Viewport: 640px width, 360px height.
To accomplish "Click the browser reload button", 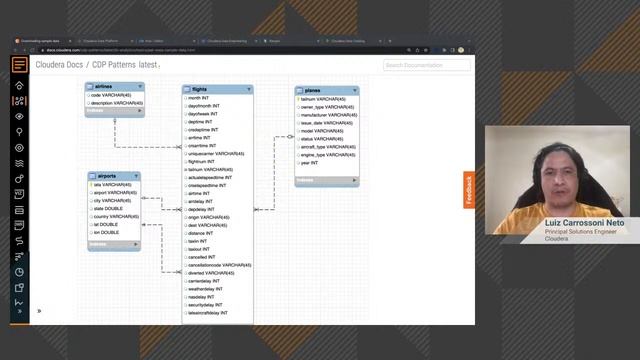I will pyautogui.click(x=33, y=50).
